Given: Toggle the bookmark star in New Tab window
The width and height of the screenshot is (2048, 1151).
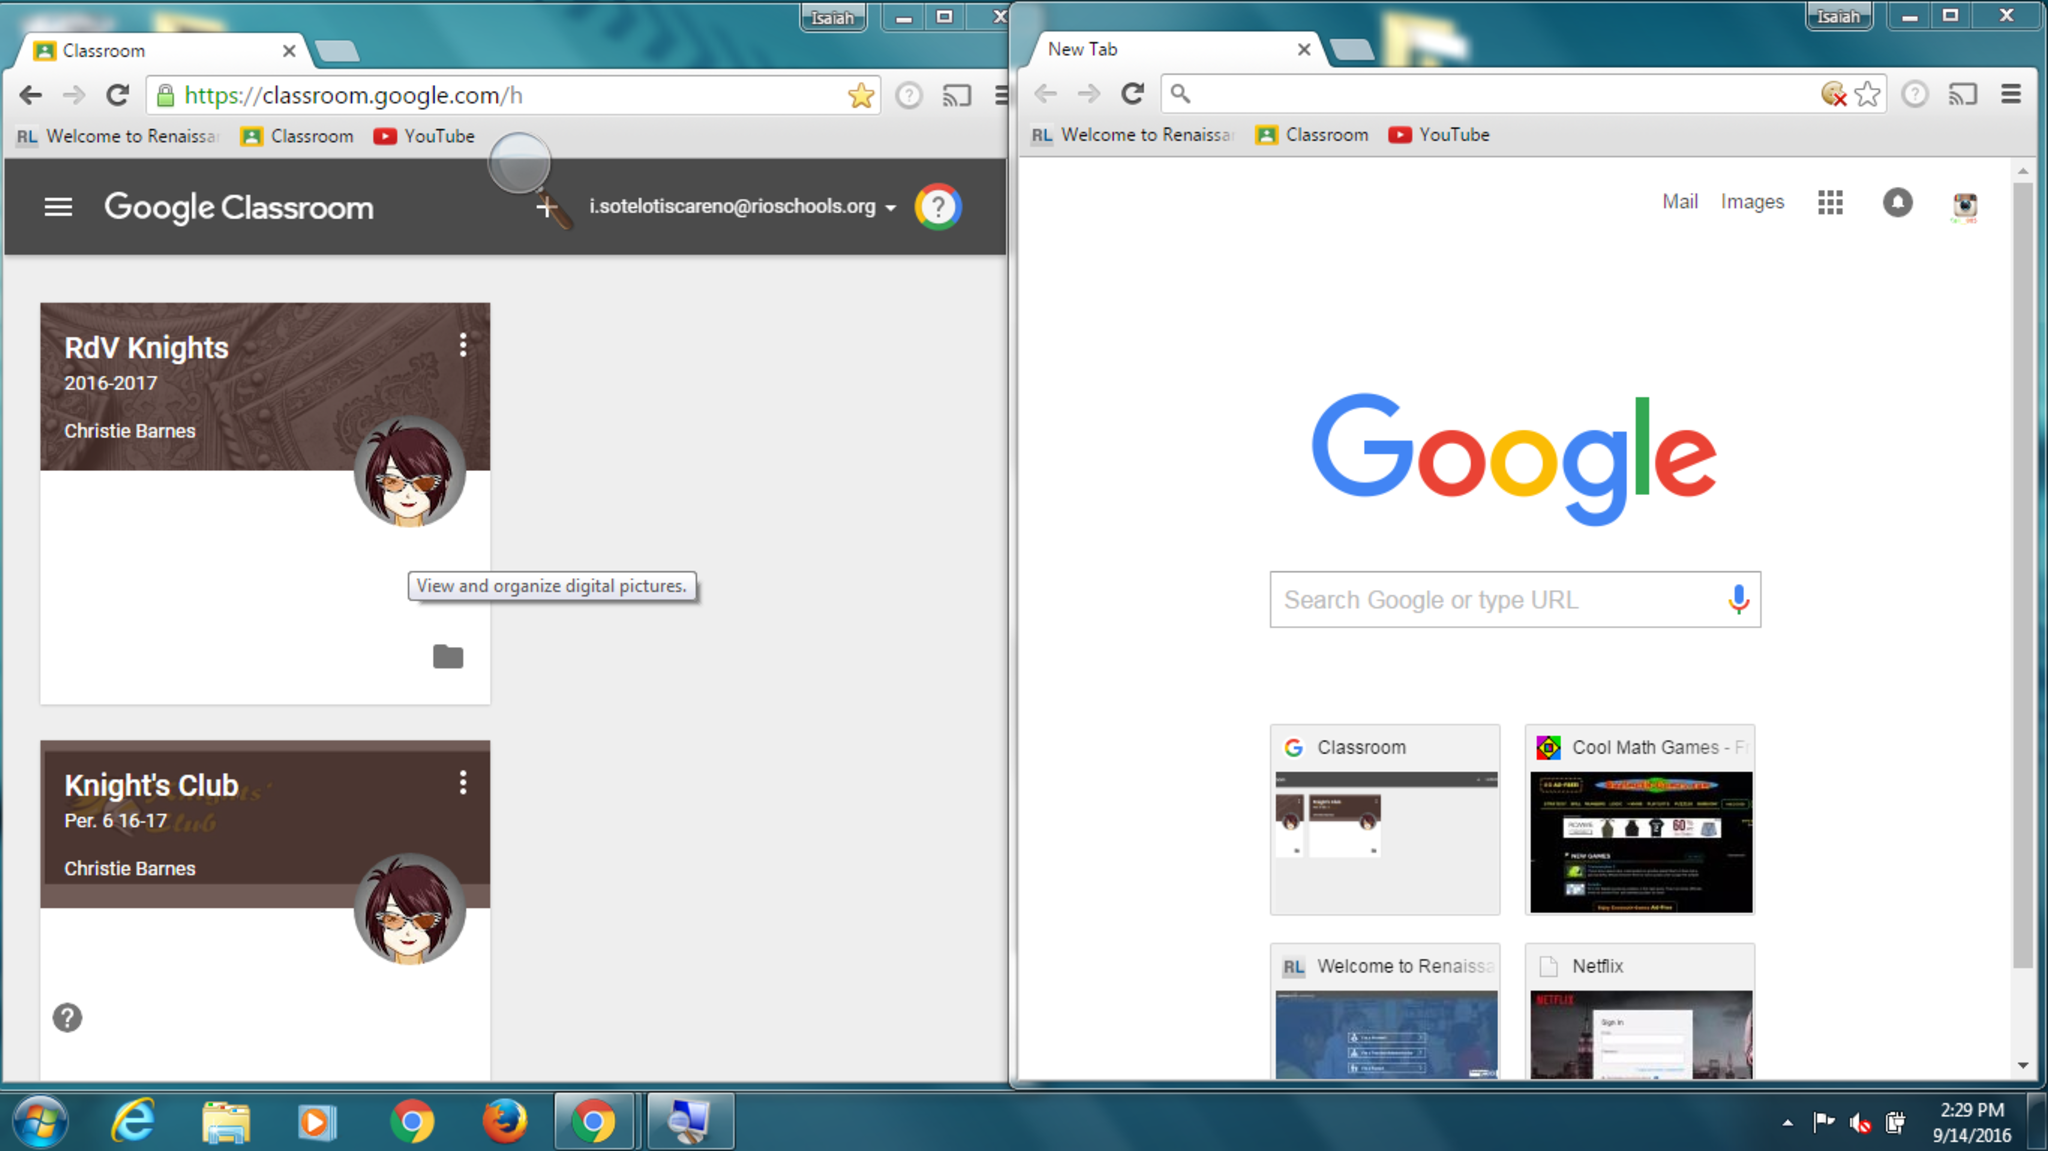Looking at the screenshot, I should [1867, 94].
